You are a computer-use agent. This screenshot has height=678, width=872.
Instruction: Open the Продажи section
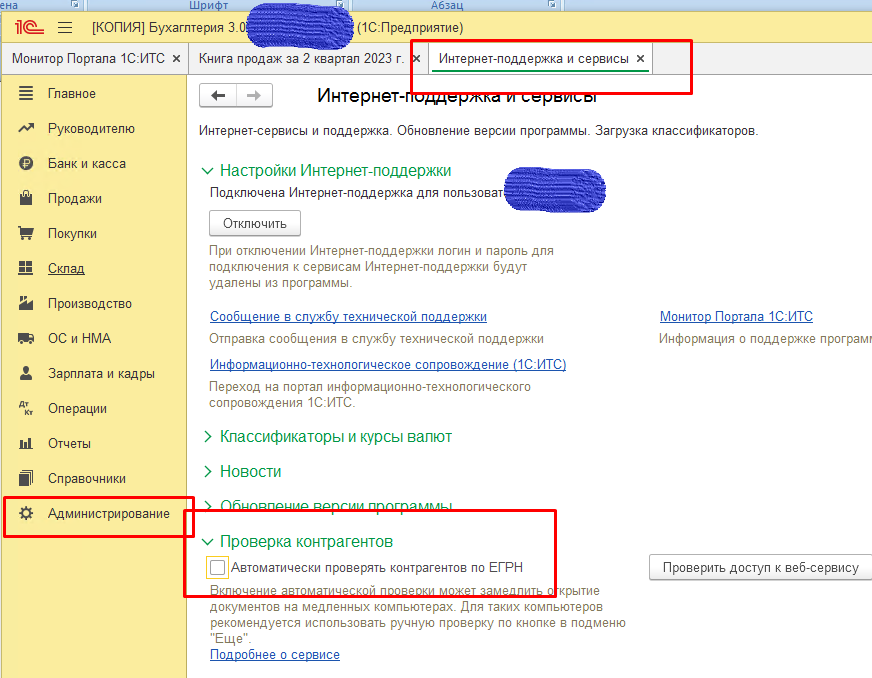tap(75, 199)
